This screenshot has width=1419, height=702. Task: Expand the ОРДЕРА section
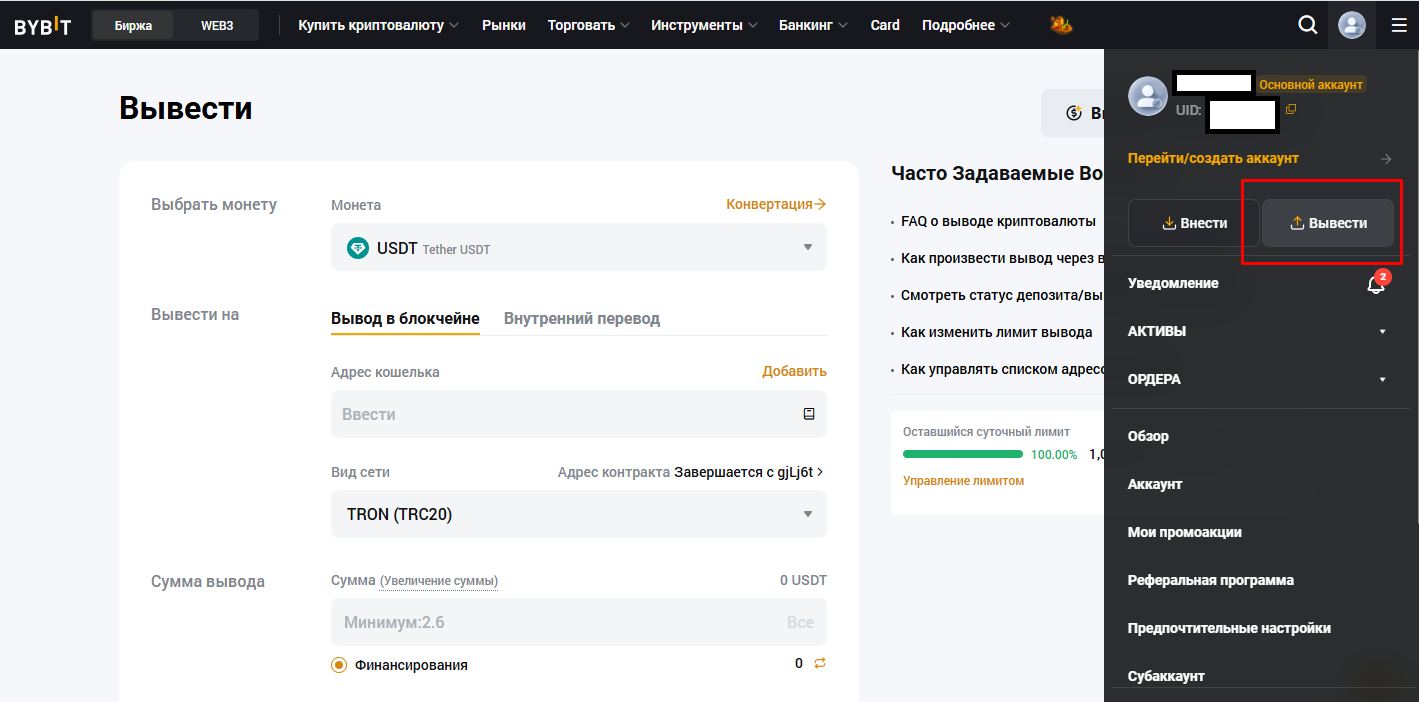click(1257, 379)
